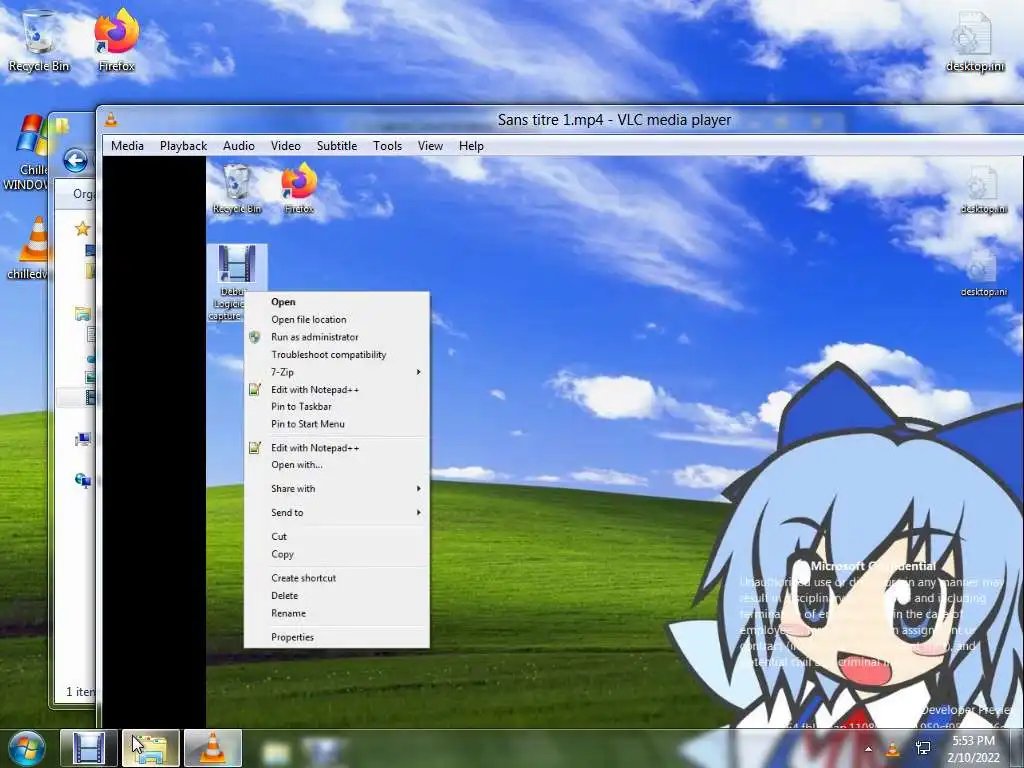This screenshot has width=1024, height=768.
Task: Select the Firefox shortcut on the desktop
Action: (x=116, y=40)
